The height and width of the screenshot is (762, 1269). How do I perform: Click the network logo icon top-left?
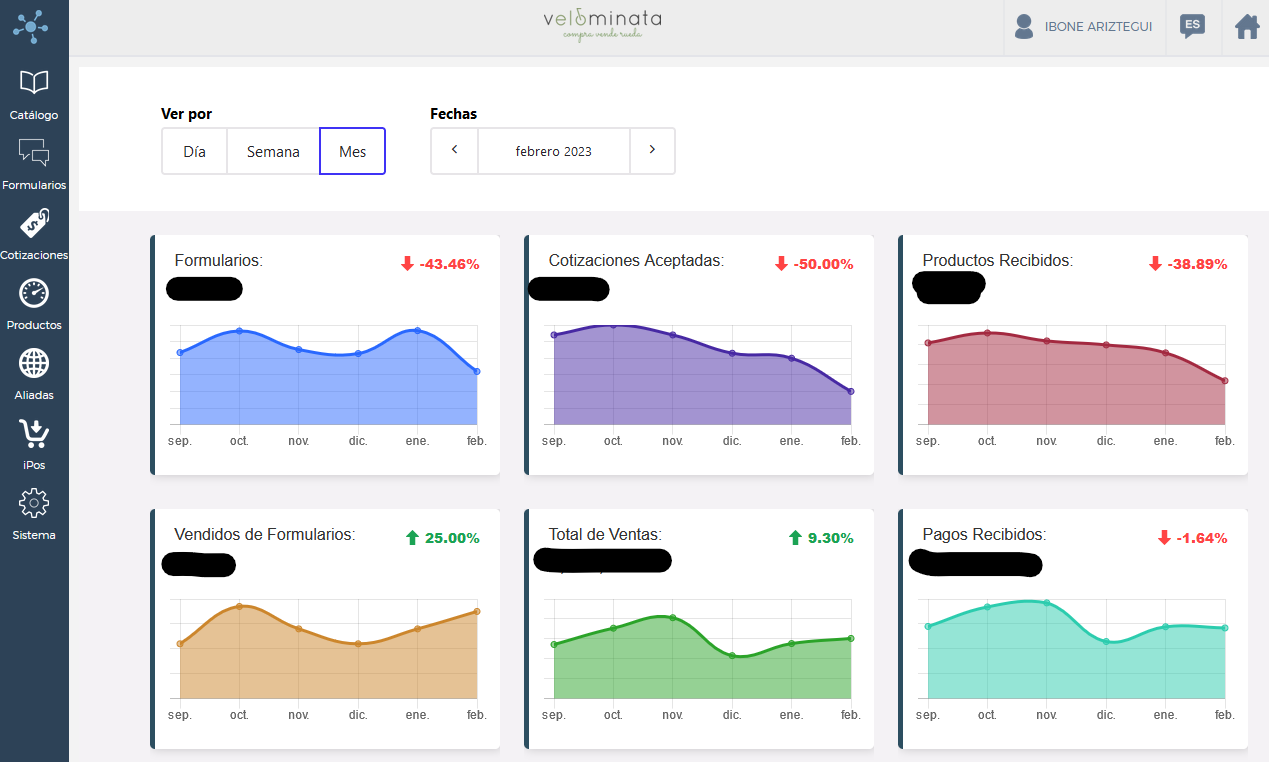[x=31, y=26]
